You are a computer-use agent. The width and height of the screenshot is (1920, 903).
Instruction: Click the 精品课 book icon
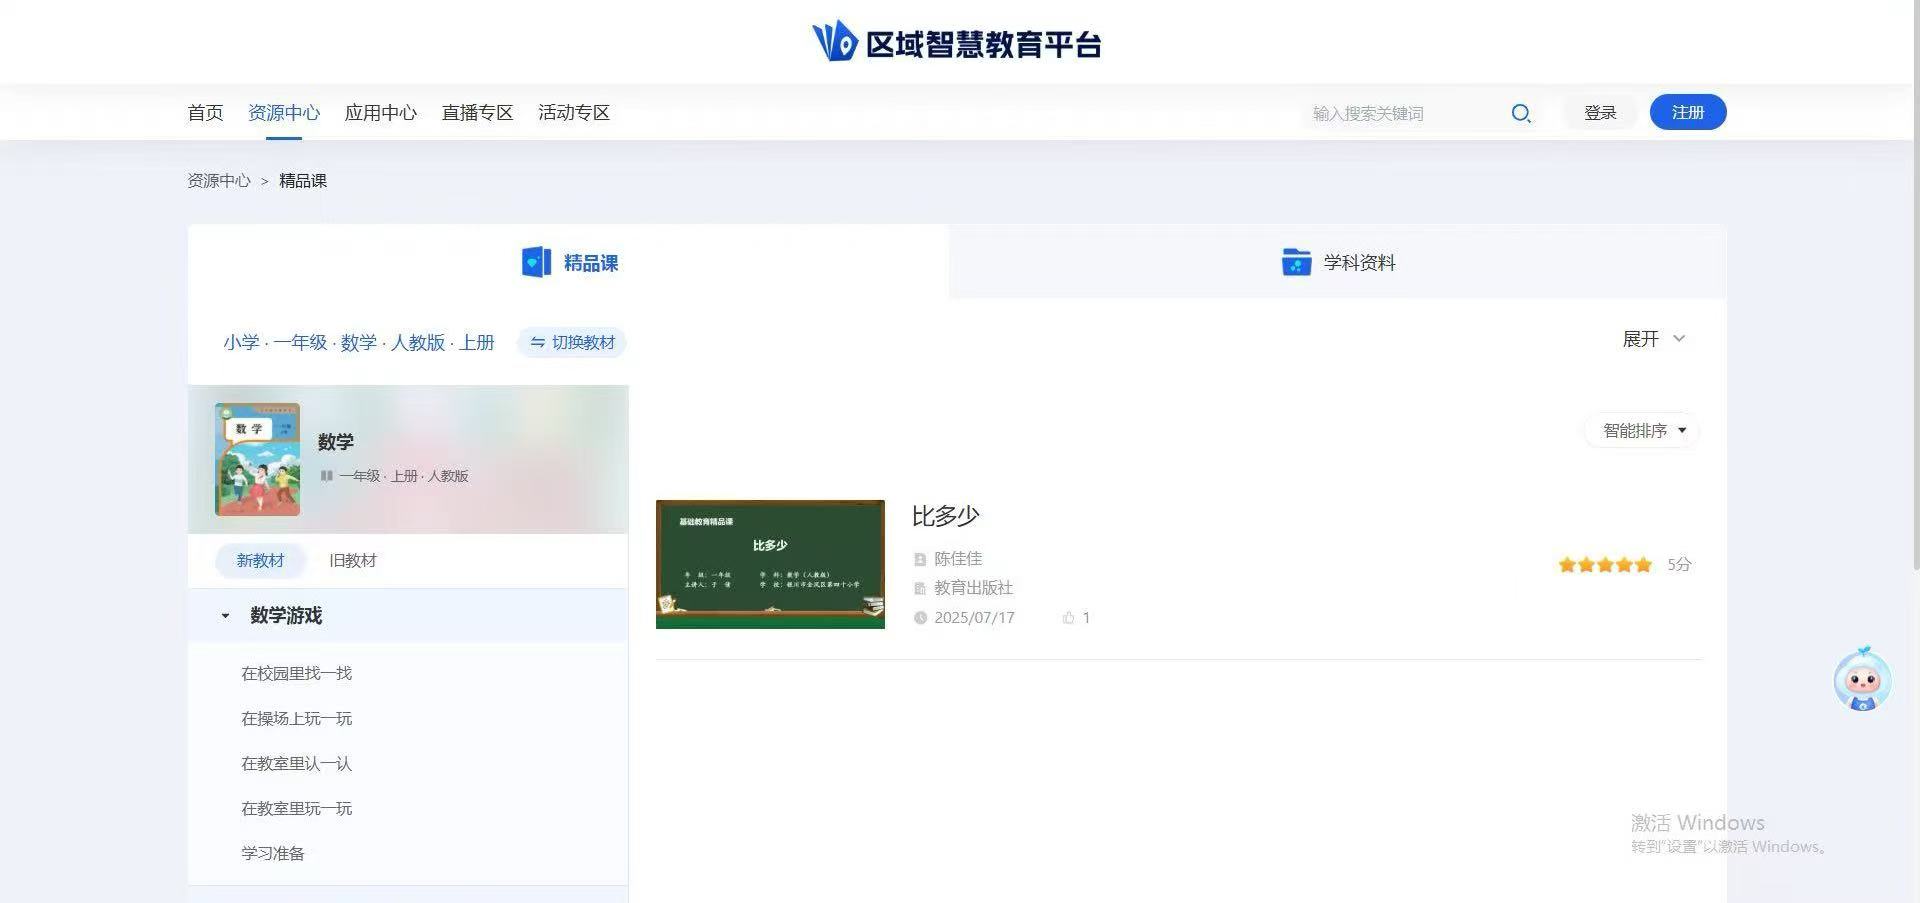point(536,262)
